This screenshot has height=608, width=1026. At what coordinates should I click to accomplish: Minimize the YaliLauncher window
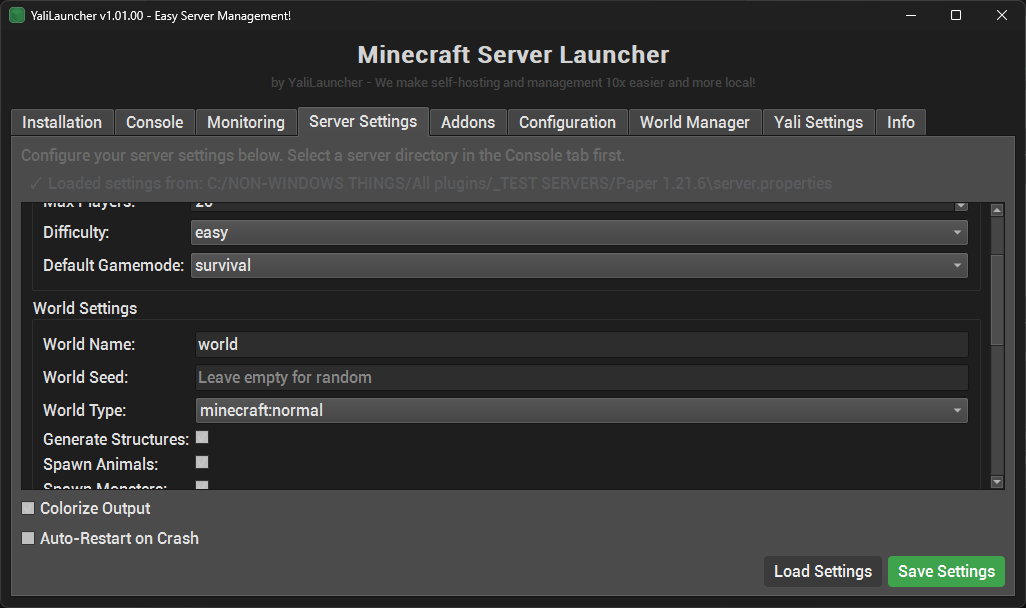pyautogui.click(x=911, y=15)
